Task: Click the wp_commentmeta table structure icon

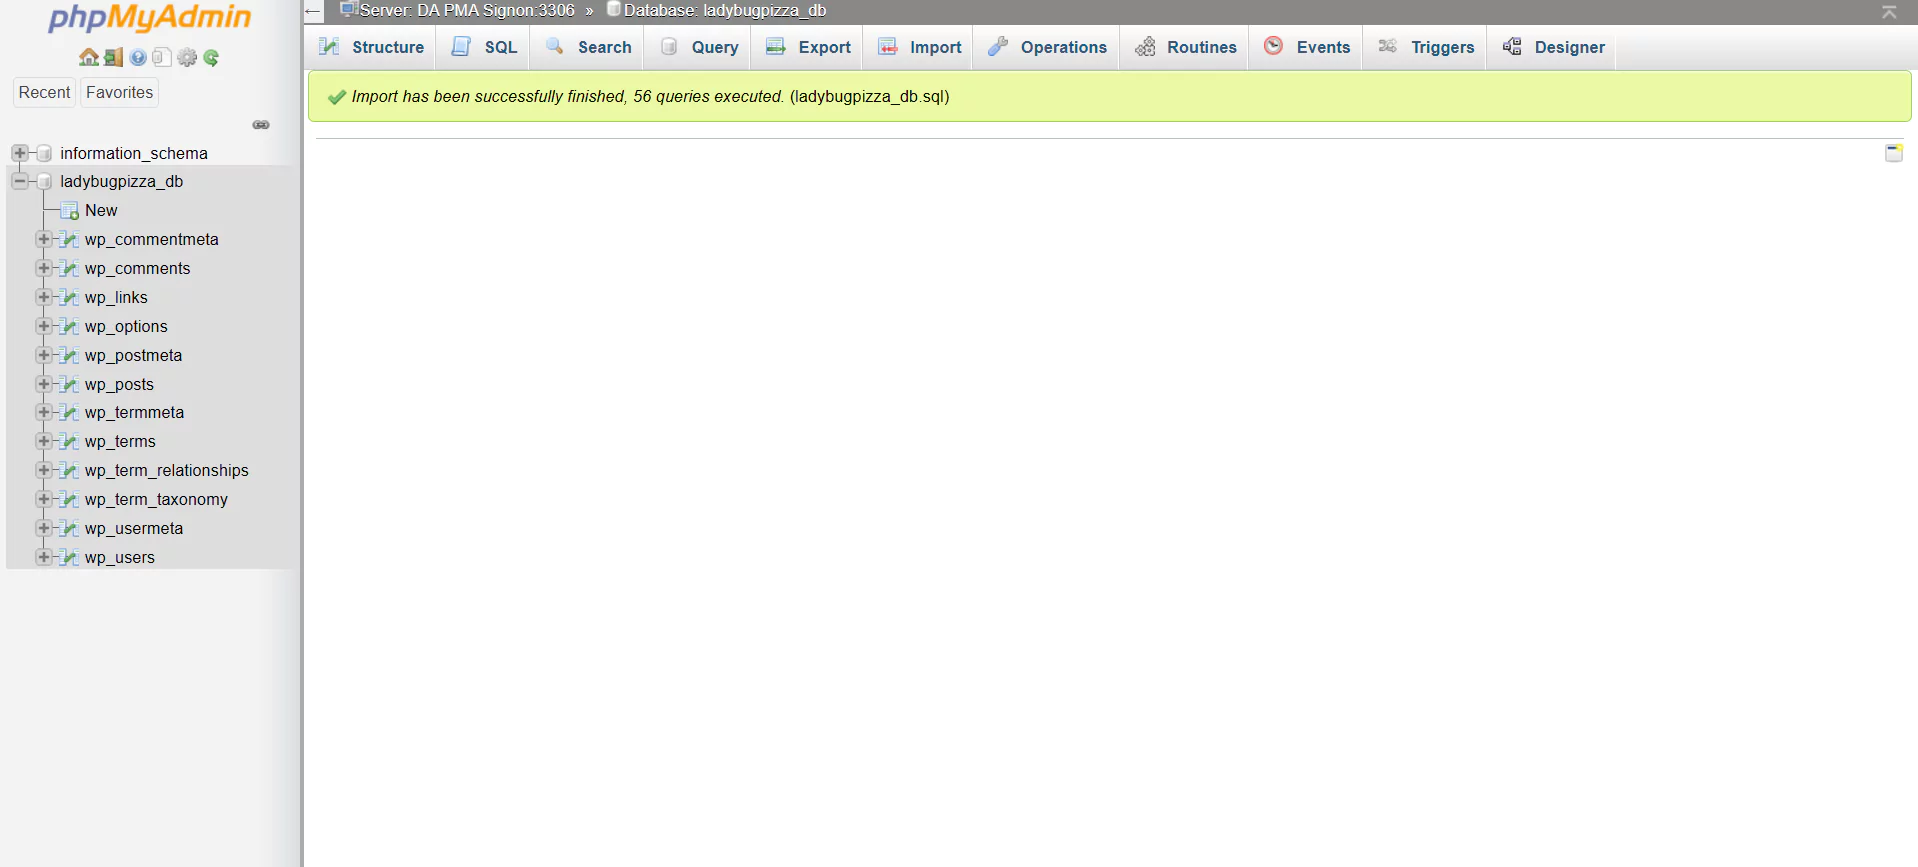Action: (69, 240)
